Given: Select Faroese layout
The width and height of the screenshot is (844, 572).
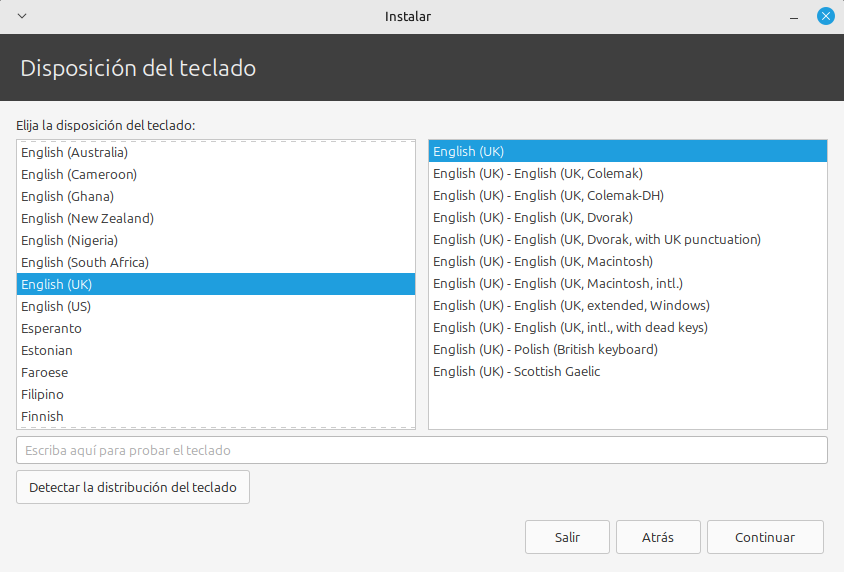Looking at the screenshot, I should 216,372.
